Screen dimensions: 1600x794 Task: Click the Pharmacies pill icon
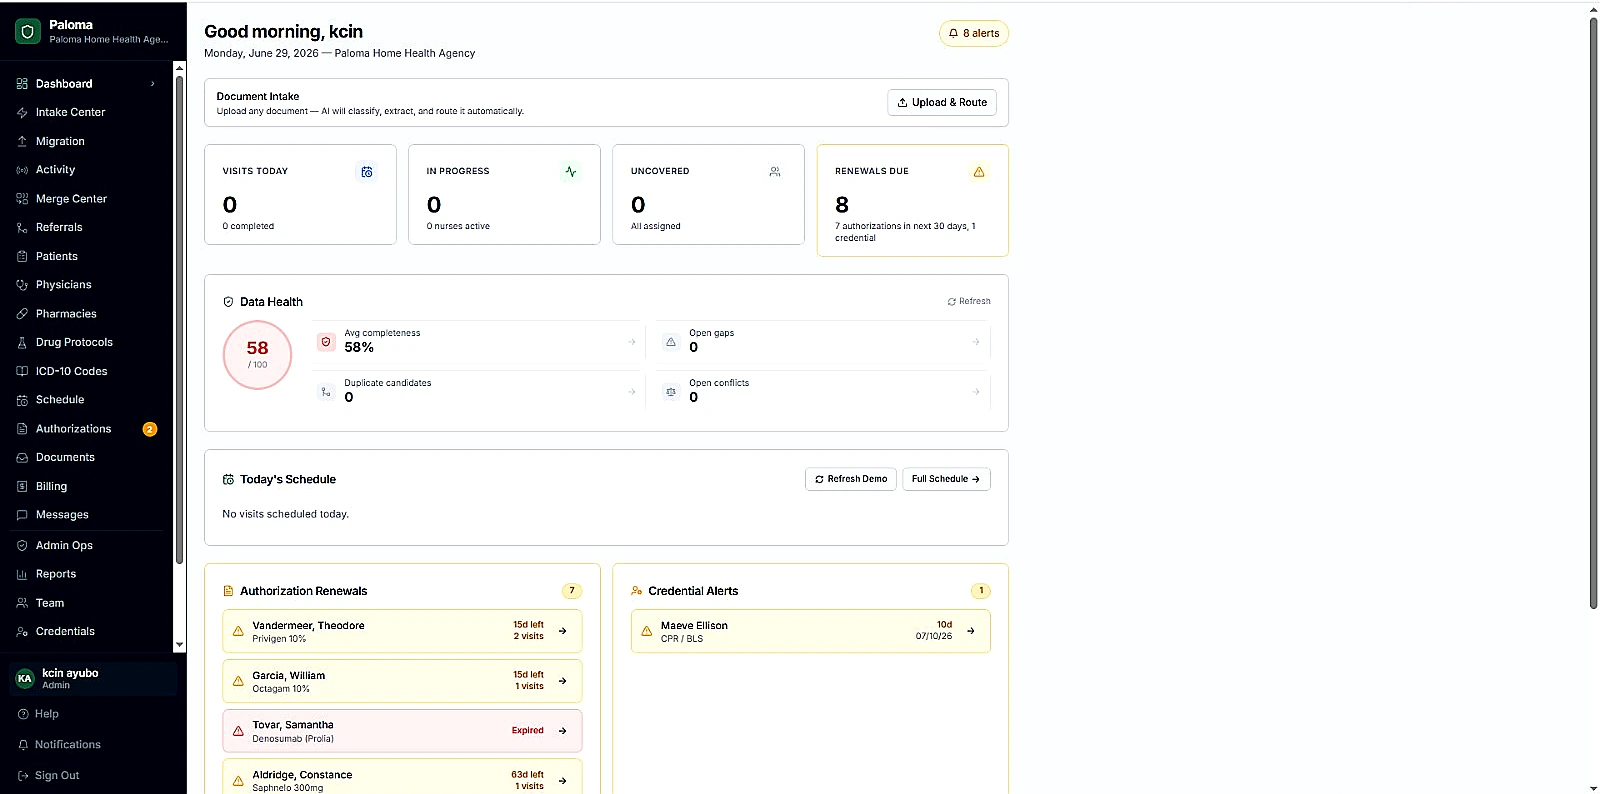22,314
